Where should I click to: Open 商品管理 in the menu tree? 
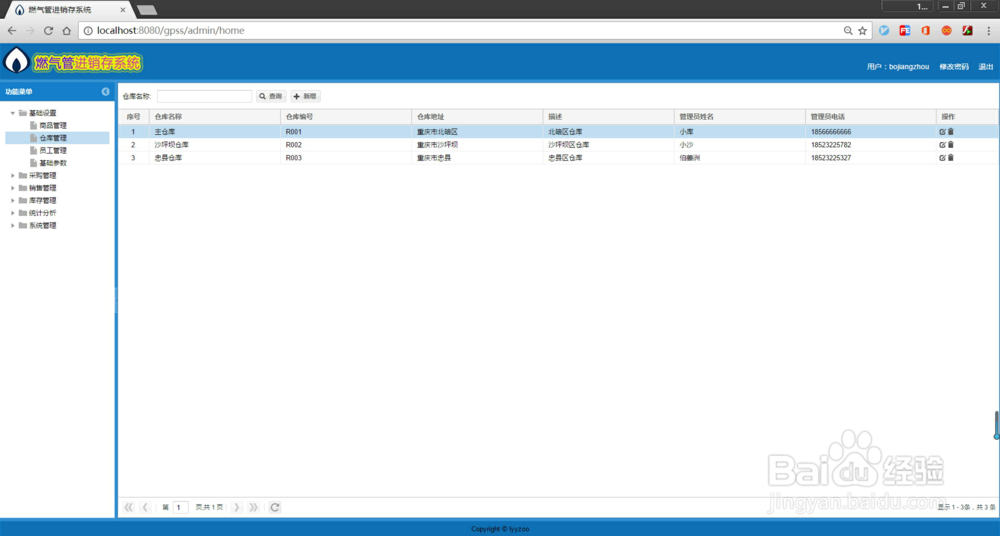pos(53,126)
